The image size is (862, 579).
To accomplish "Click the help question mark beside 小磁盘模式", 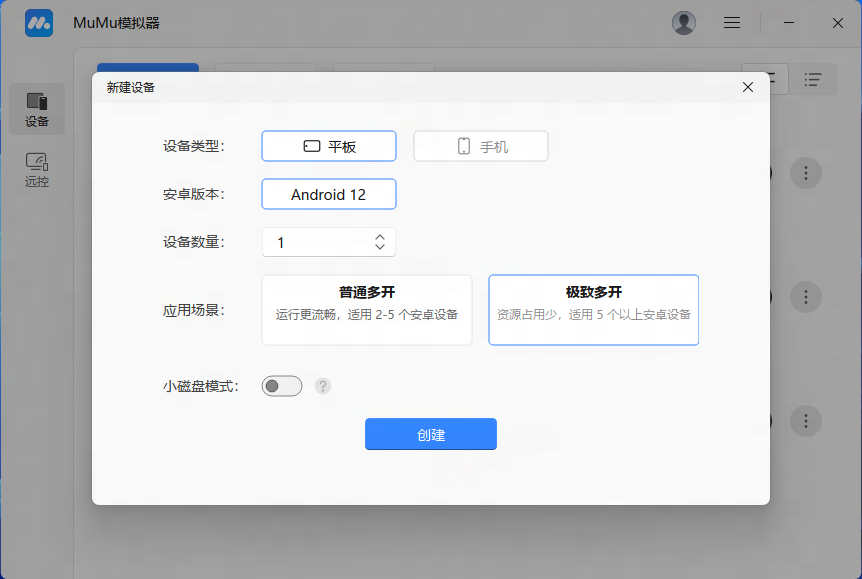I will pyautogui.click(x=322, y=386).
